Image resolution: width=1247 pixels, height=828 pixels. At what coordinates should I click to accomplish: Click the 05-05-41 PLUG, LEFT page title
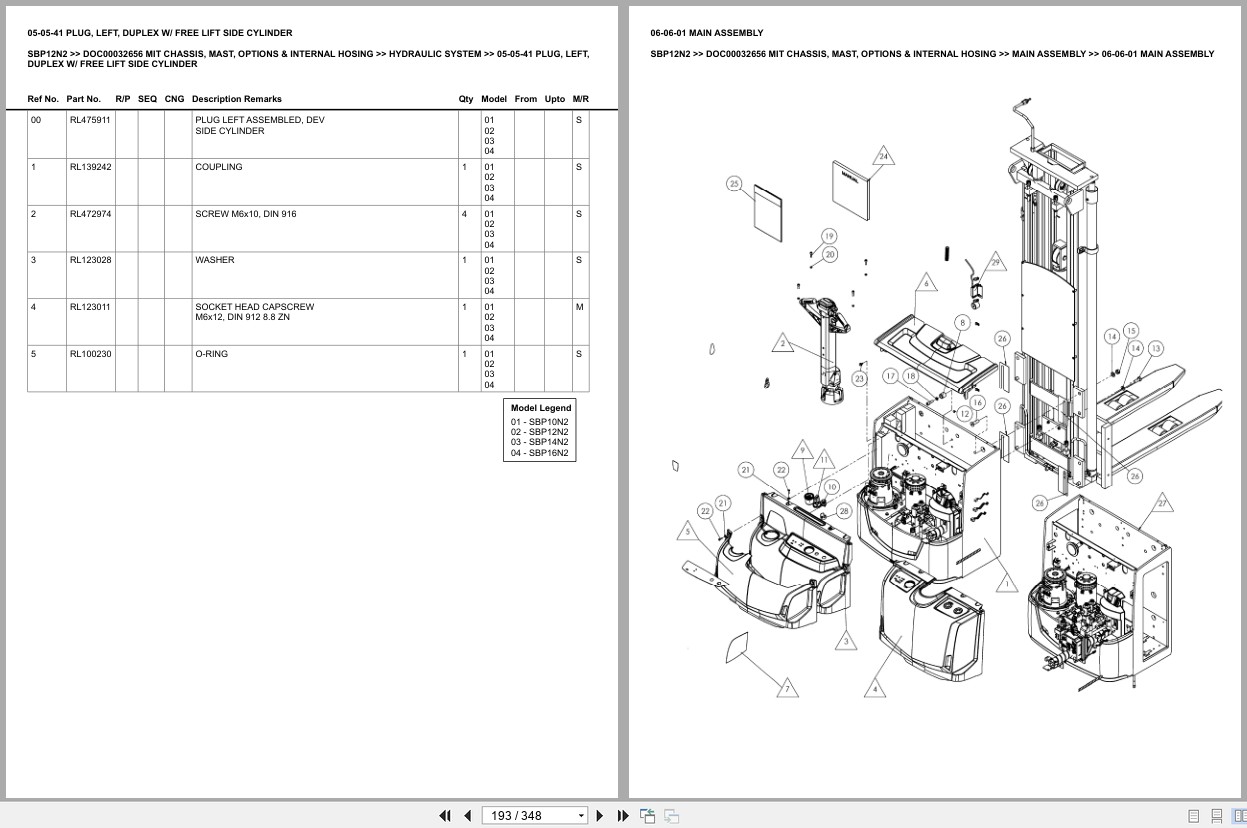[x=160, y=33]
